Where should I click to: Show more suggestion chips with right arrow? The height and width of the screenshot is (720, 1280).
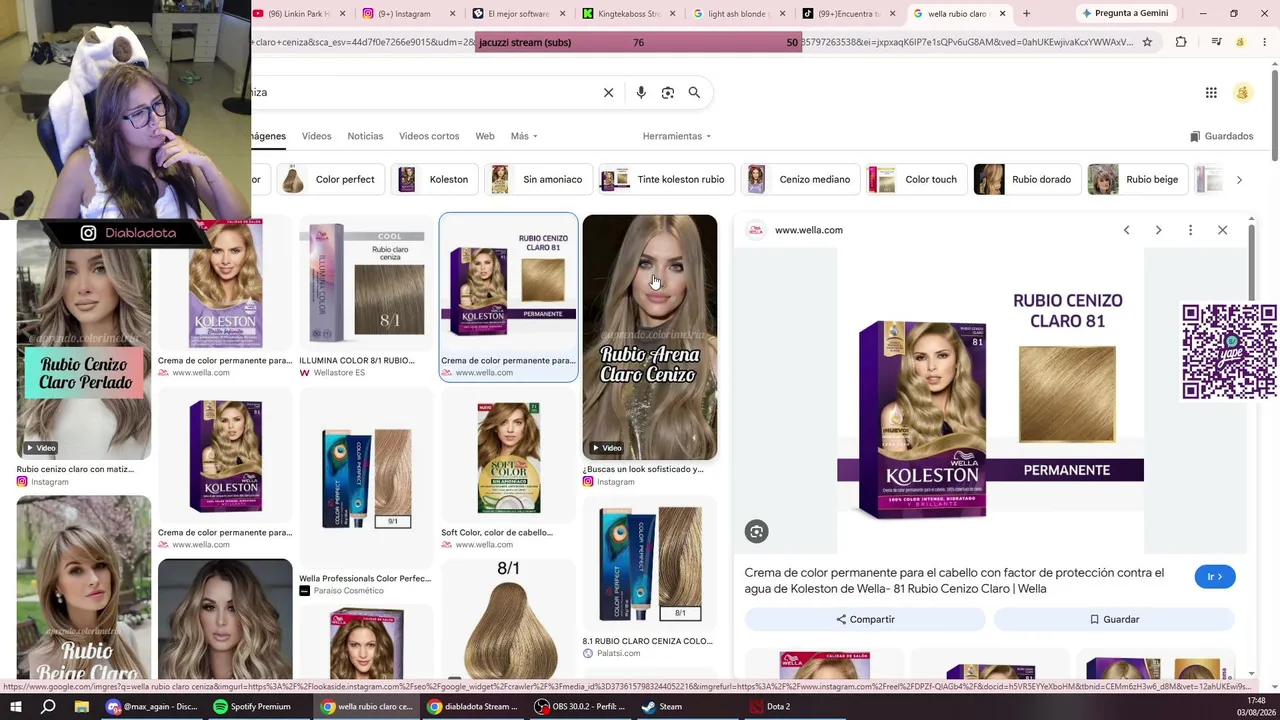[x=1239, y=180]
